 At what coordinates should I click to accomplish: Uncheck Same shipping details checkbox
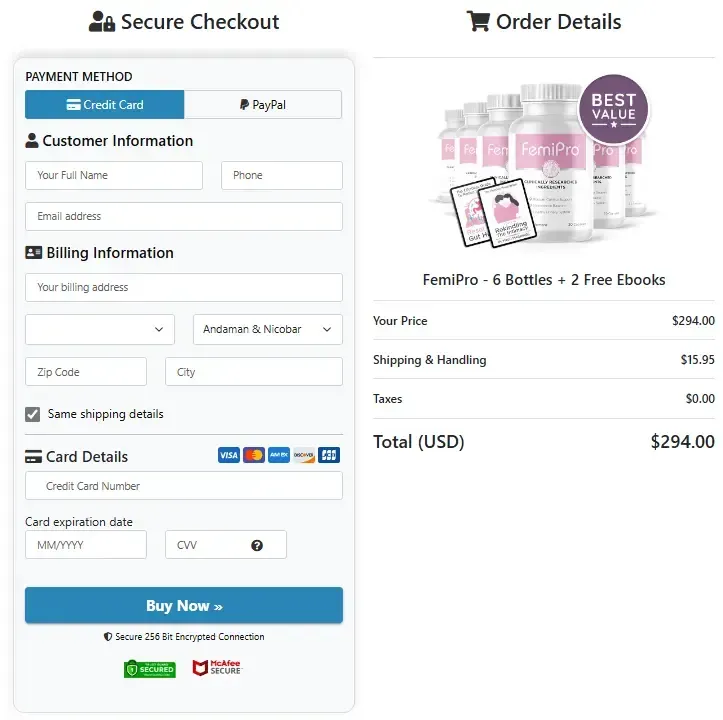[x=32, y=414]
